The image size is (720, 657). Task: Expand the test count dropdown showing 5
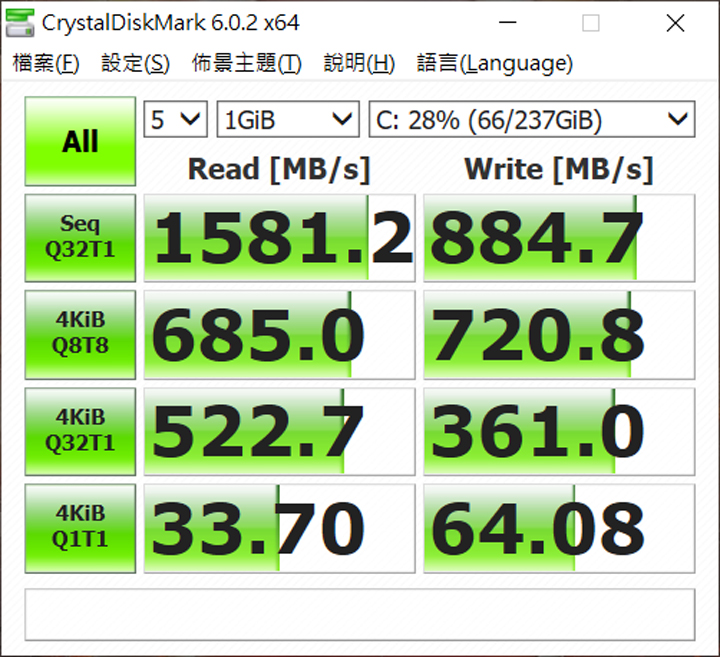(175, 119)
